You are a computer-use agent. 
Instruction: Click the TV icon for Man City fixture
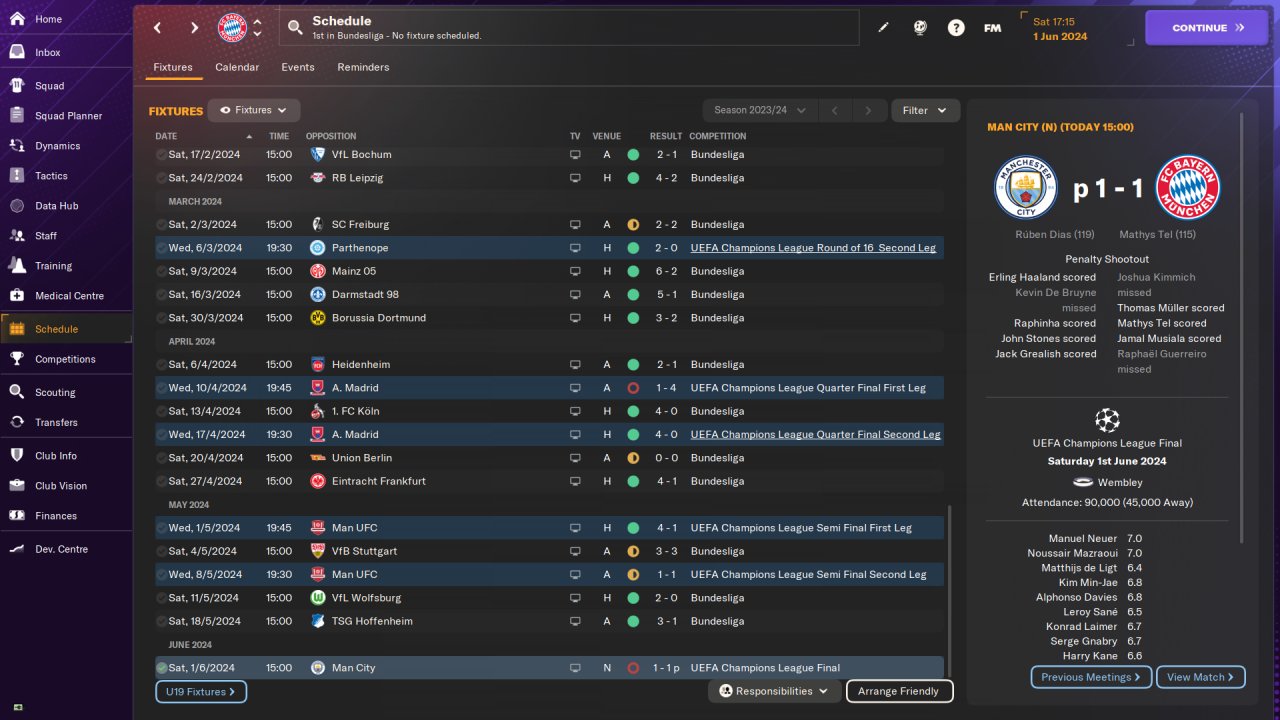pos(575,668)
